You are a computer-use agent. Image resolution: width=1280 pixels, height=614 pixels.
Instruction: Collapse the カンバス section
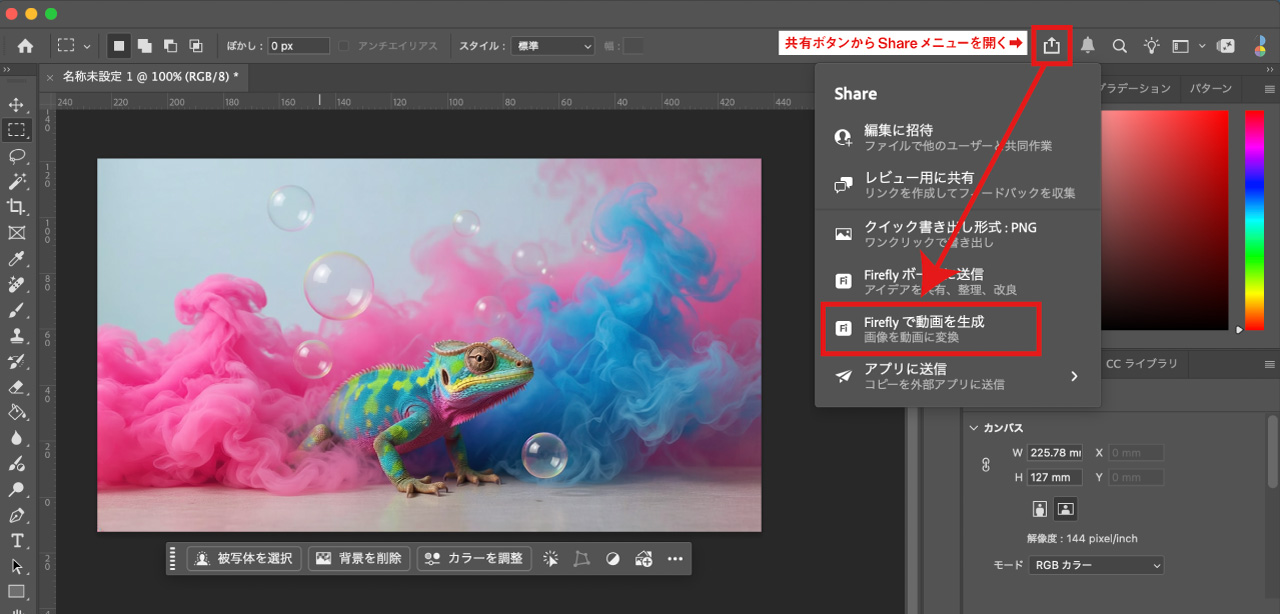[974, 428]
